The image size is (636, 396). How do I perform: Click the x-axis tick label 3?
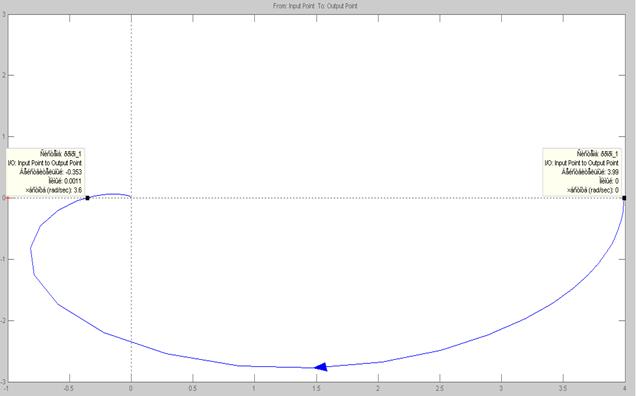[x=501, y=388]
